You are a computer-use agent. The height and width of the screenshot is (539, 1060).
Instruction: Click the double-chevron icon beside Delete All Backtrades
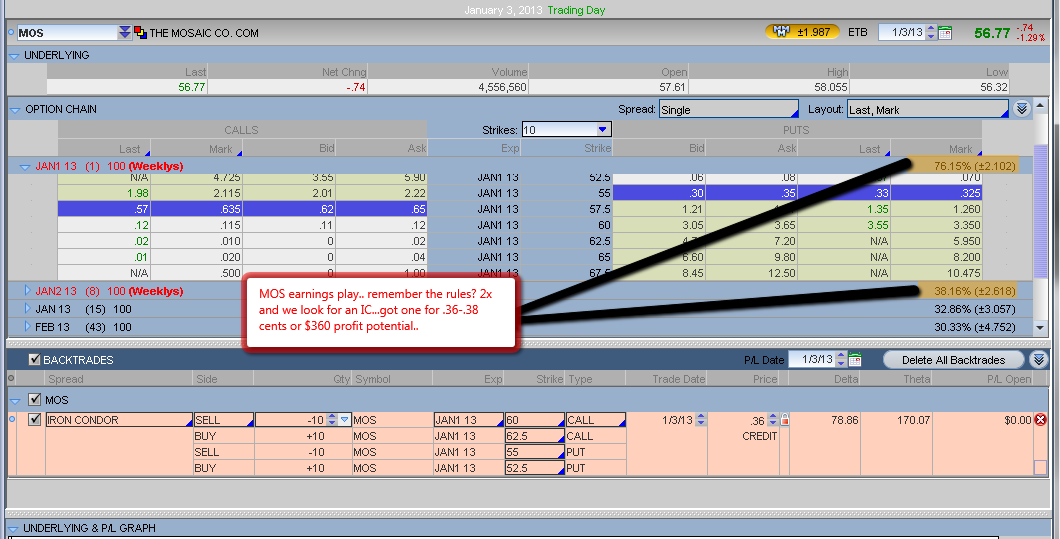coord(1039,360)
